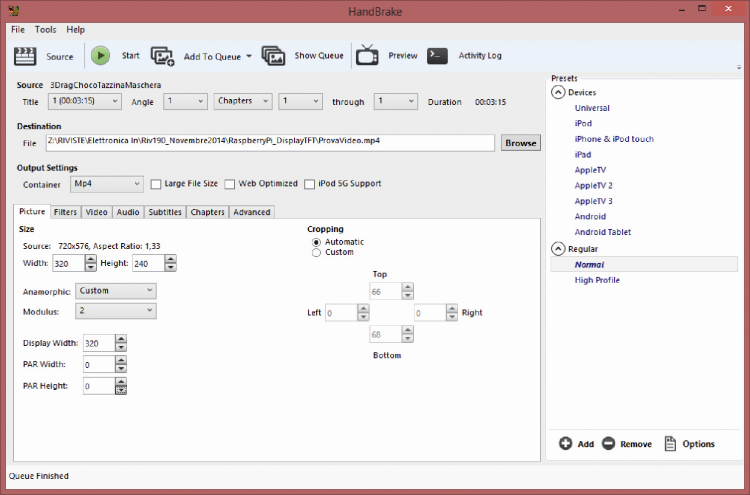
Task: Click the destination File path field
Action: pos(270,143)
